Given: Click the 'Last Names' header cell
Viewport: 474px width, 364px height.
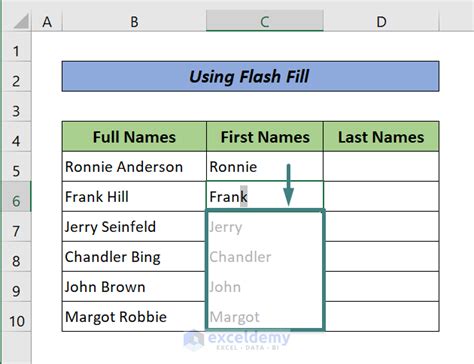Looking at the screenshot, I should click(381, 137).
